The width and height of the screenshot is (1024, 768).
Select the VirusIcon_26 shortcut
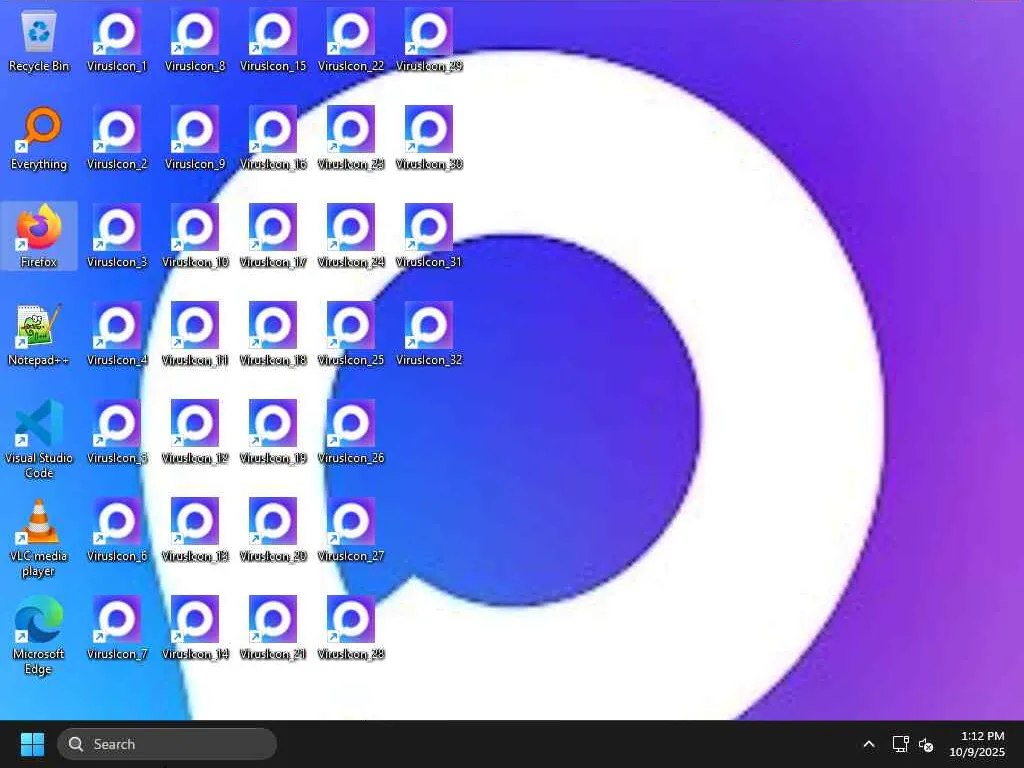tap(351, 432)
